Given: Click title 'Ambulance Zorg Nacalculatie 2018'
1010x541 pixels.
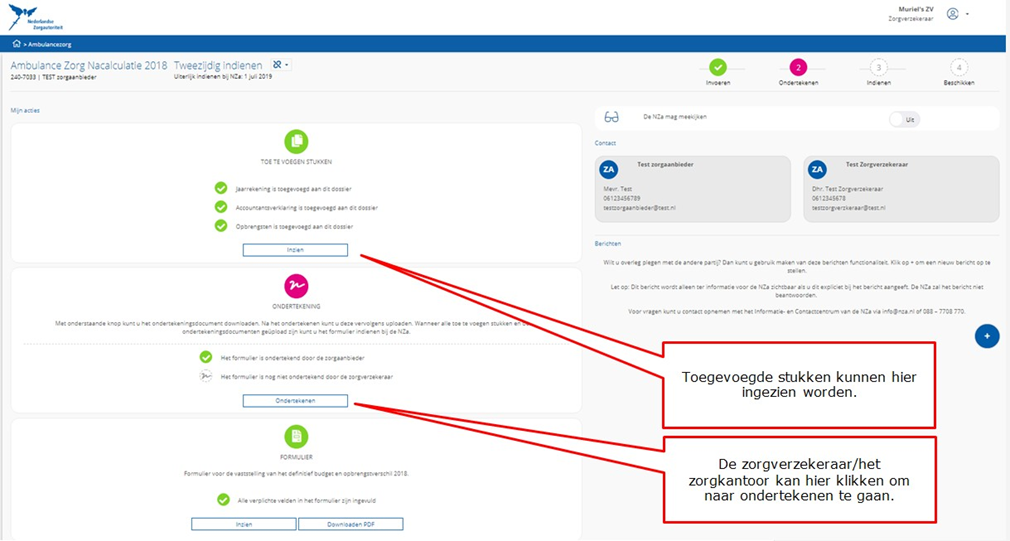Looking at the screenshot, I should 89,65.
